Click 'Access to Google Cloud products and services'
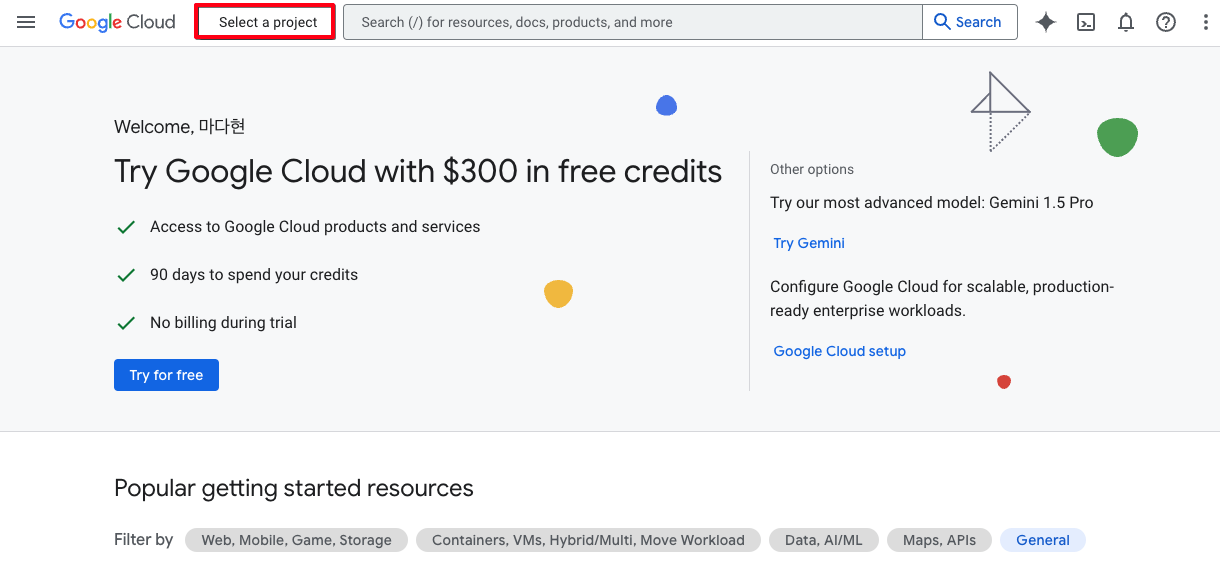The width and height of the screenshot is (1220, 573). tap(315, 227)
